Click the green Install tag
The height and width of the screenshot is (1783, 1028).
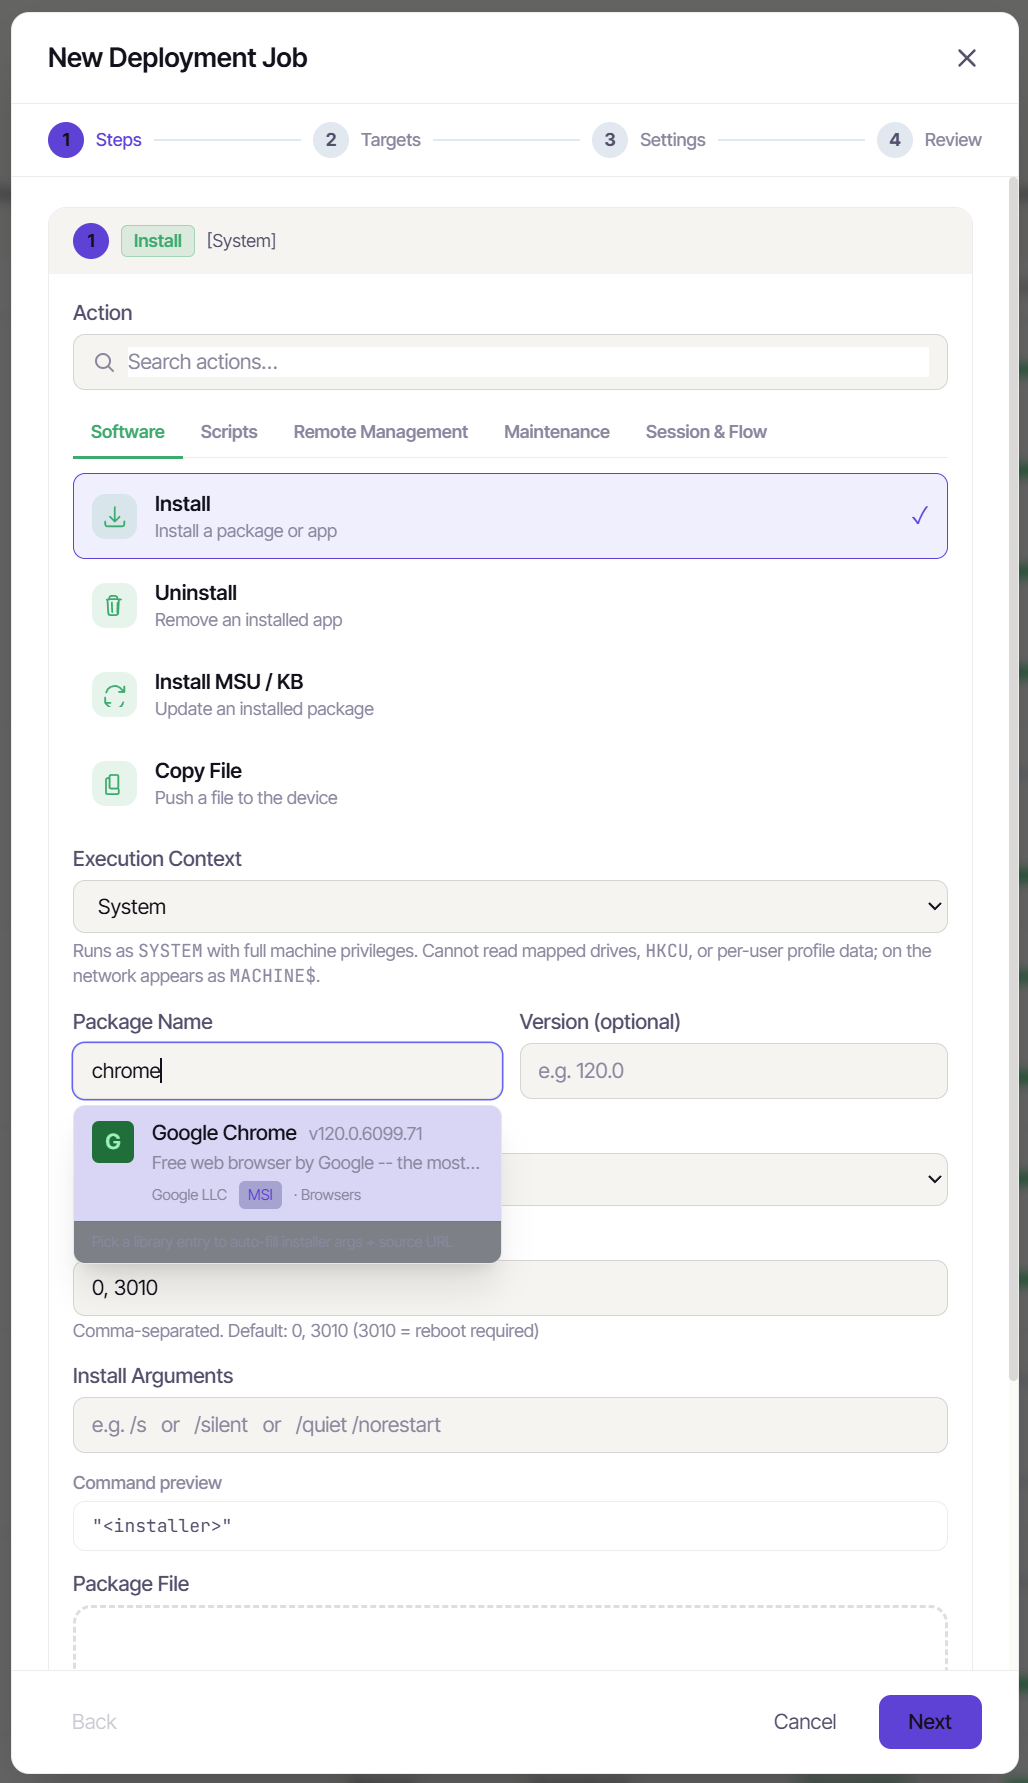point(158,241)
